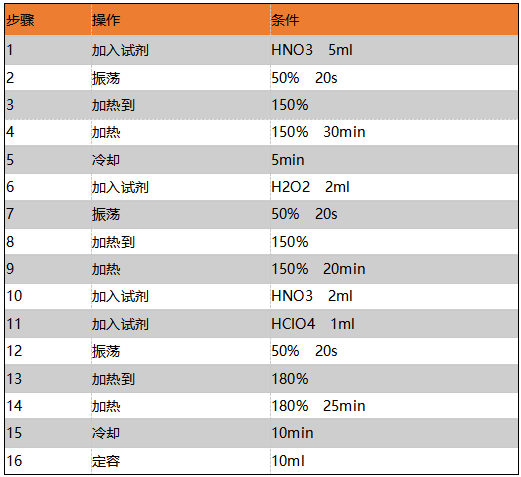The height and width of the screenshot is (477, 521).
Task: Select the 180% cell in step 13
Action: [x=394, y=379]
